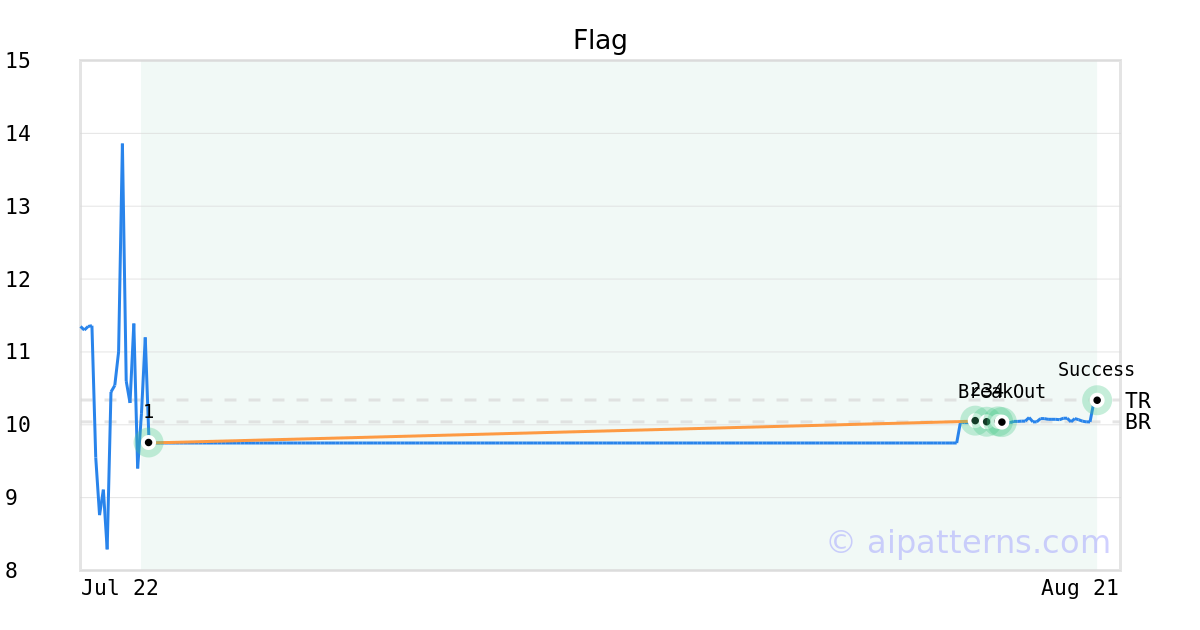The width and height of the screenshot is (1200, 630).
Task: Open the aipatterns.com watermark link
Action: 968,542
